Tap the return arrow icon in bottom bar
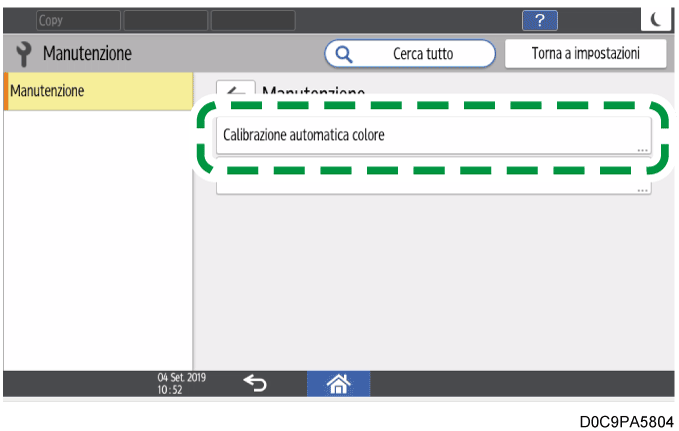This screenshot has height=431, width=679. [255, 383]
